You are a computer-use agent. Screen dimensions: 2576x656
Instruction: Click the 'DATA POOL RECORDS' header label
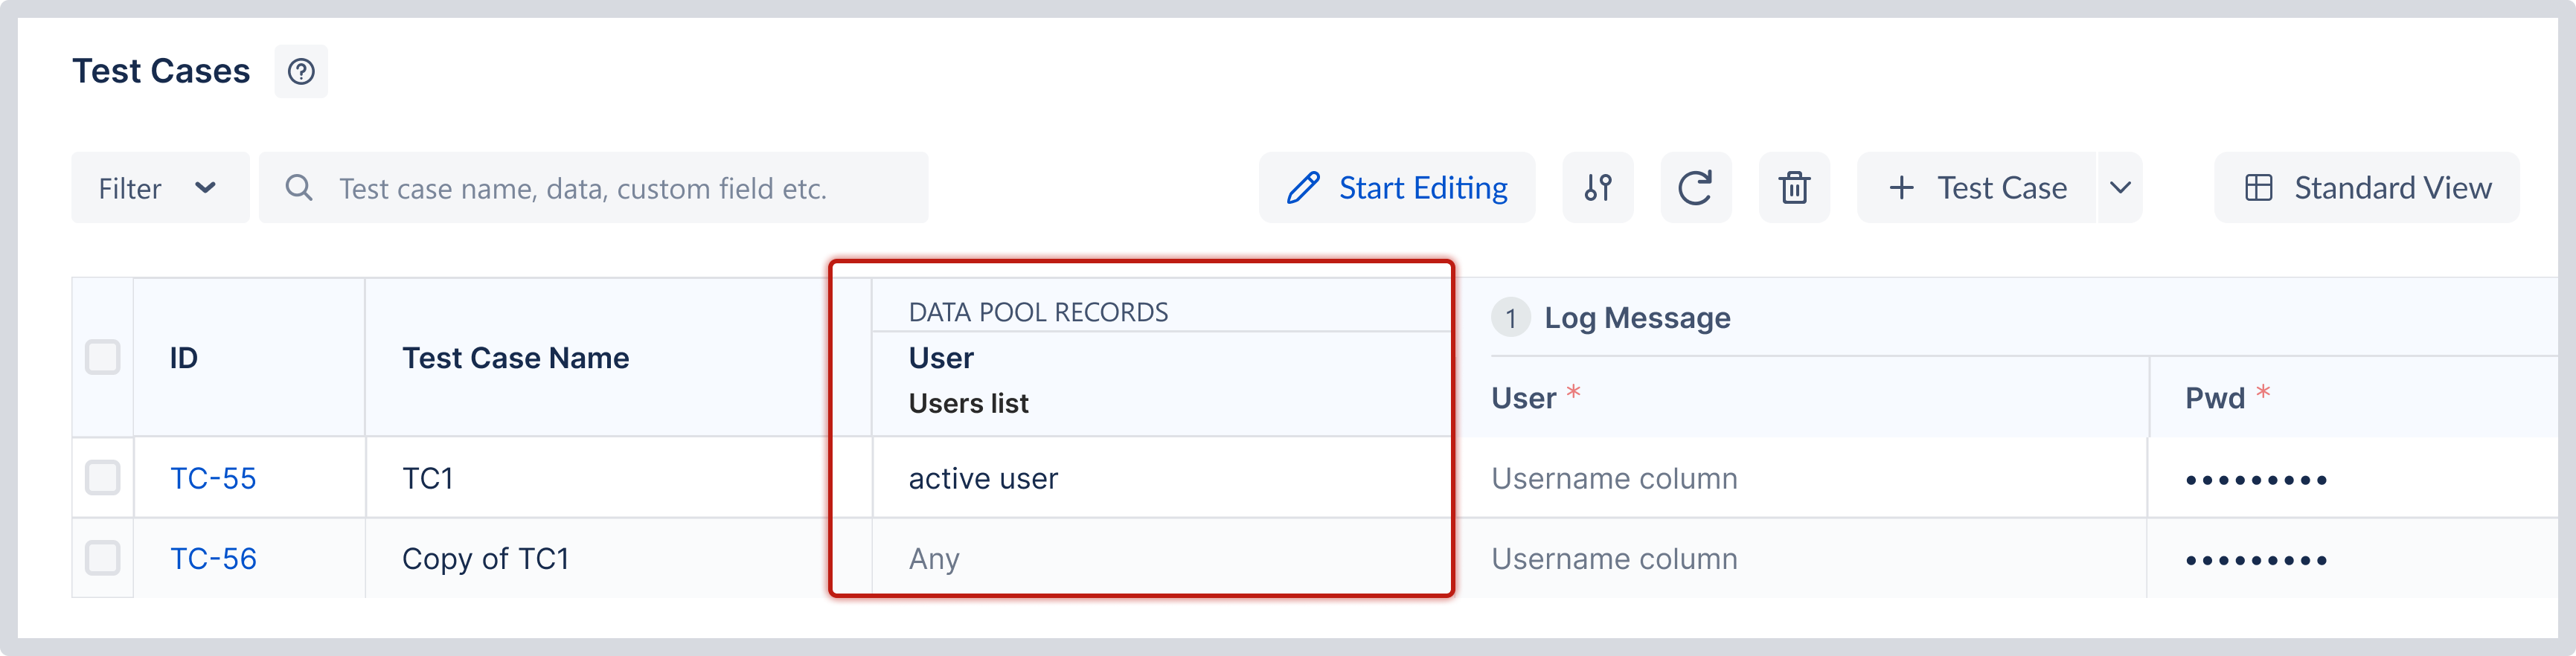tap(1038, 312)
